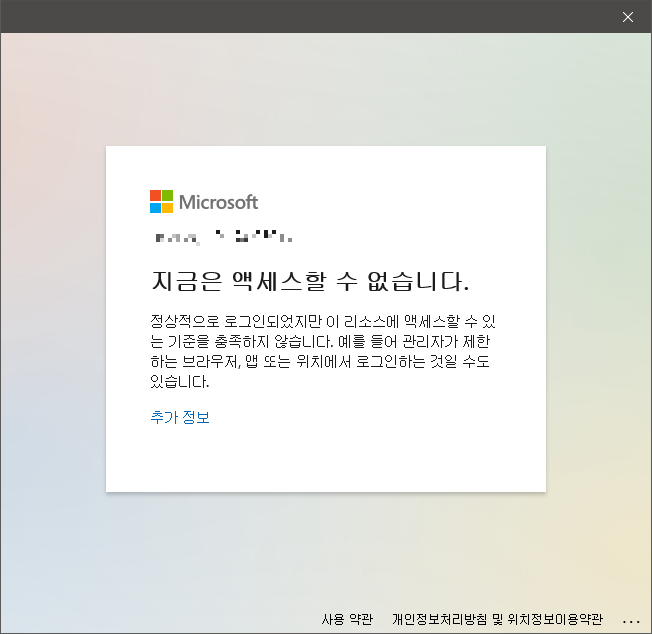
Task: Open 개인정보처리방침 및 위치정보이용약관 link
Action: (497, 619)
